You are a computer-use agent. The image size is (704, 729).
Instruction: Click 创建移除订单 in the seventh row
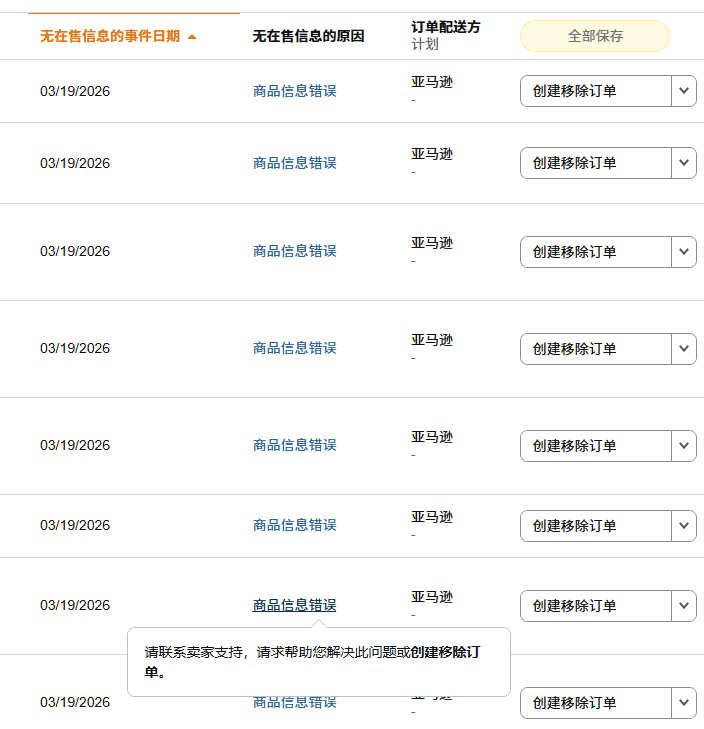(595, 605)
